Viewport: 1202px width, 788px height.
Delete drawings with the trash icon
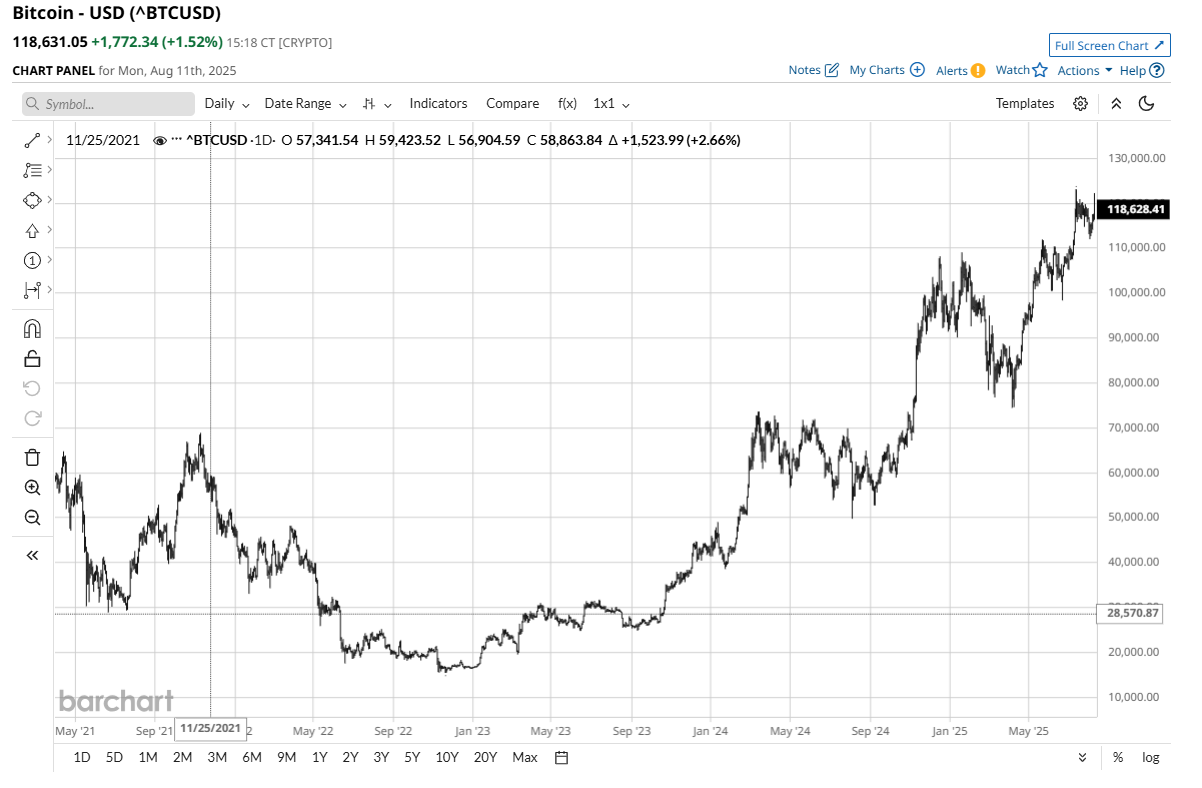pyautogui.click(x=32, y=457)
